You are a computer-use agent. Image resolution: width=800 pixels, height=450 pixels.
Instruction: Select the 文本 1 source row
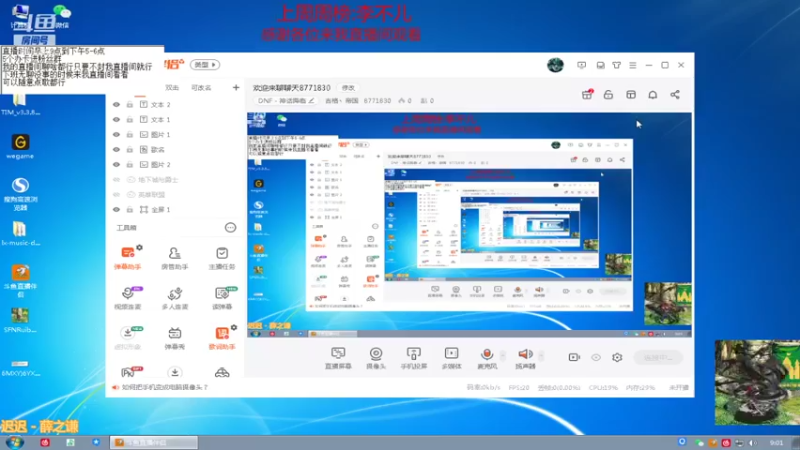click(176, 119)
